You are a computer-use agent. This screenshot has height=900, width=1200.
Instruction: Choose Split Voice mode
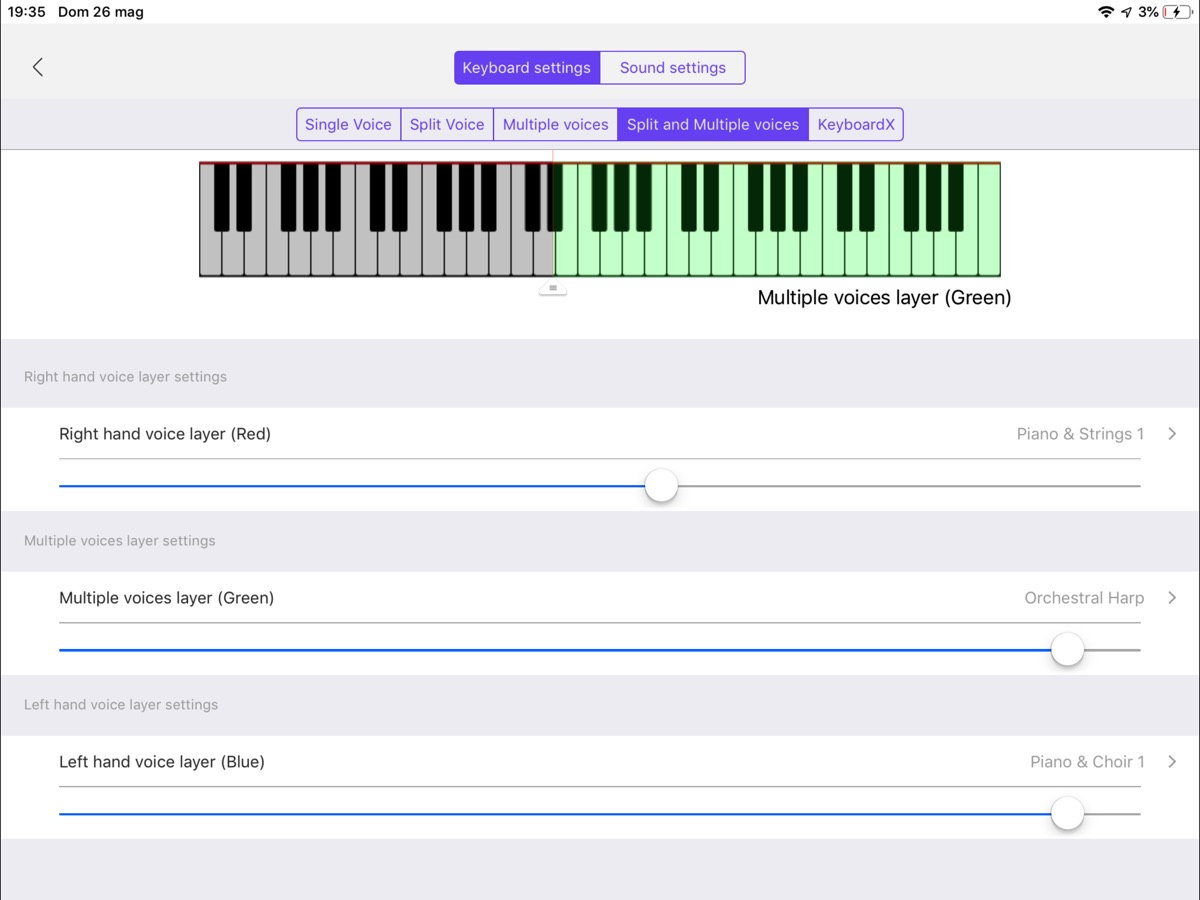click(447, 125)
